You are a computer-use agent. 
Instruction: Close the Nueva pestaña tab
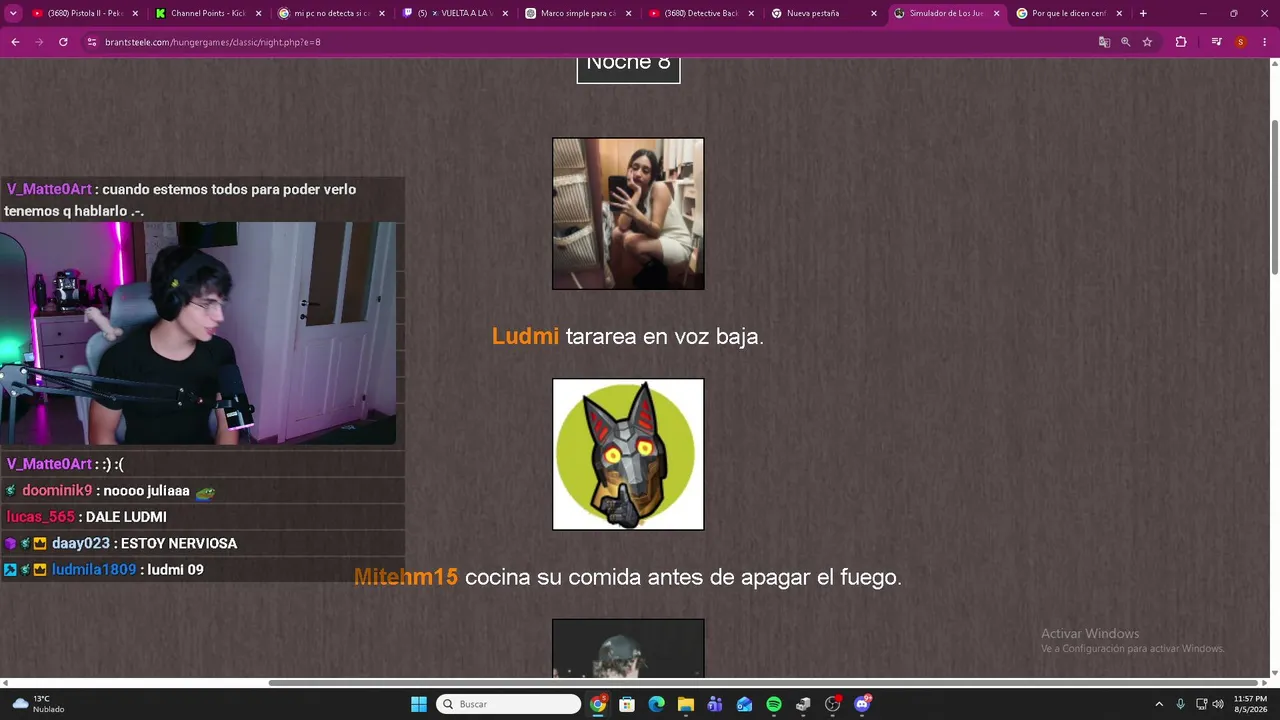tap(873, 13)
